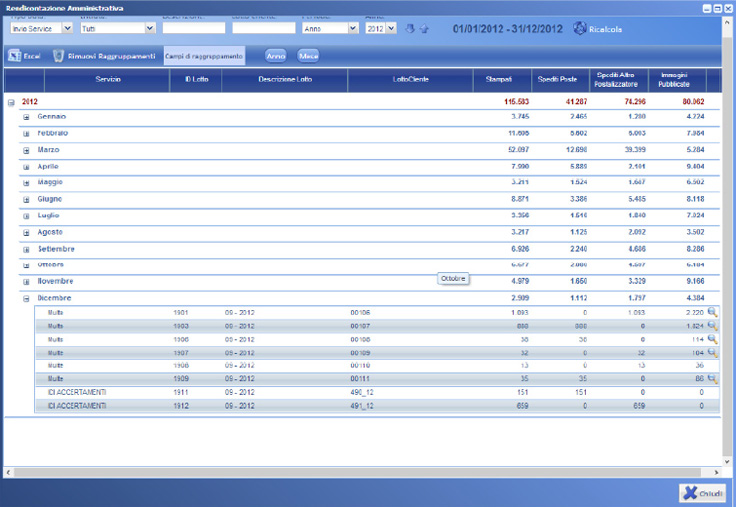
Task: Click the 00106 lotto cliente cell
Action: [360, 312]
